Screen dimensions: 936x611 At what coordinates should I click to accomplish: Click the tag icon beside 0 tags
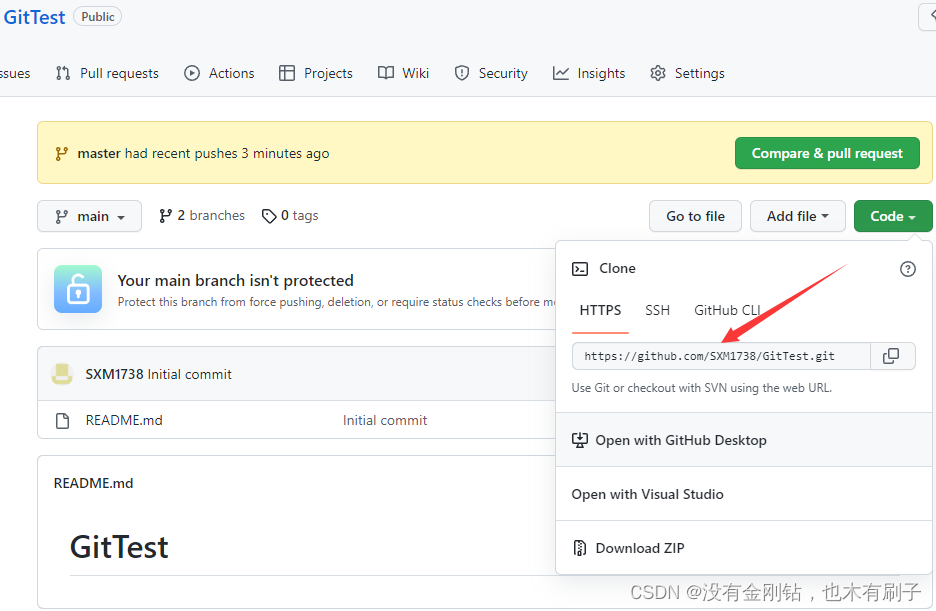[269, 216]
